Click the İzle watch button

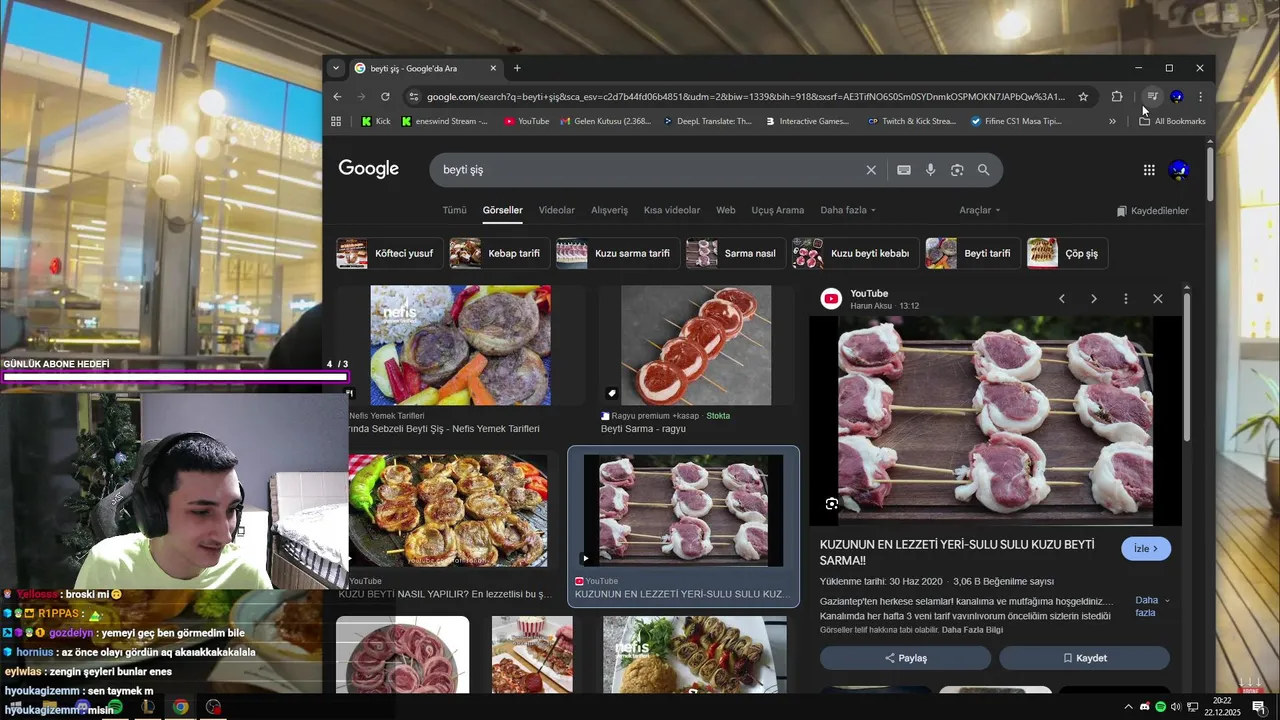(x=1146, y=549)
